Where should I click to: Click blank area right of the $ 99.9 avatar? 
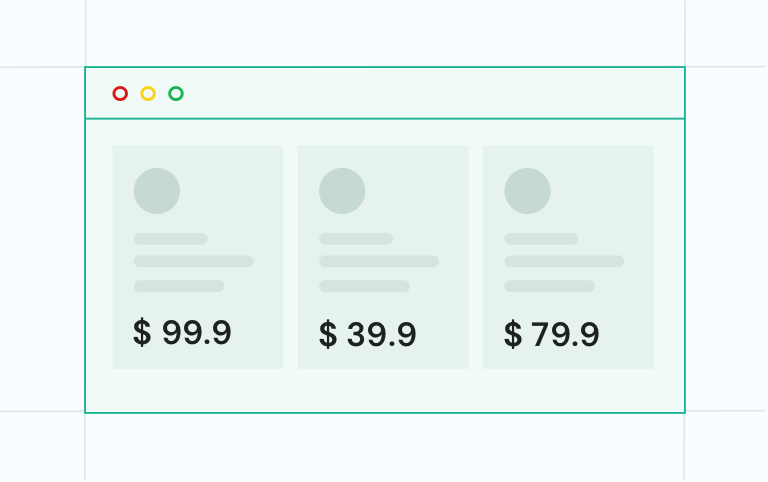235,191
